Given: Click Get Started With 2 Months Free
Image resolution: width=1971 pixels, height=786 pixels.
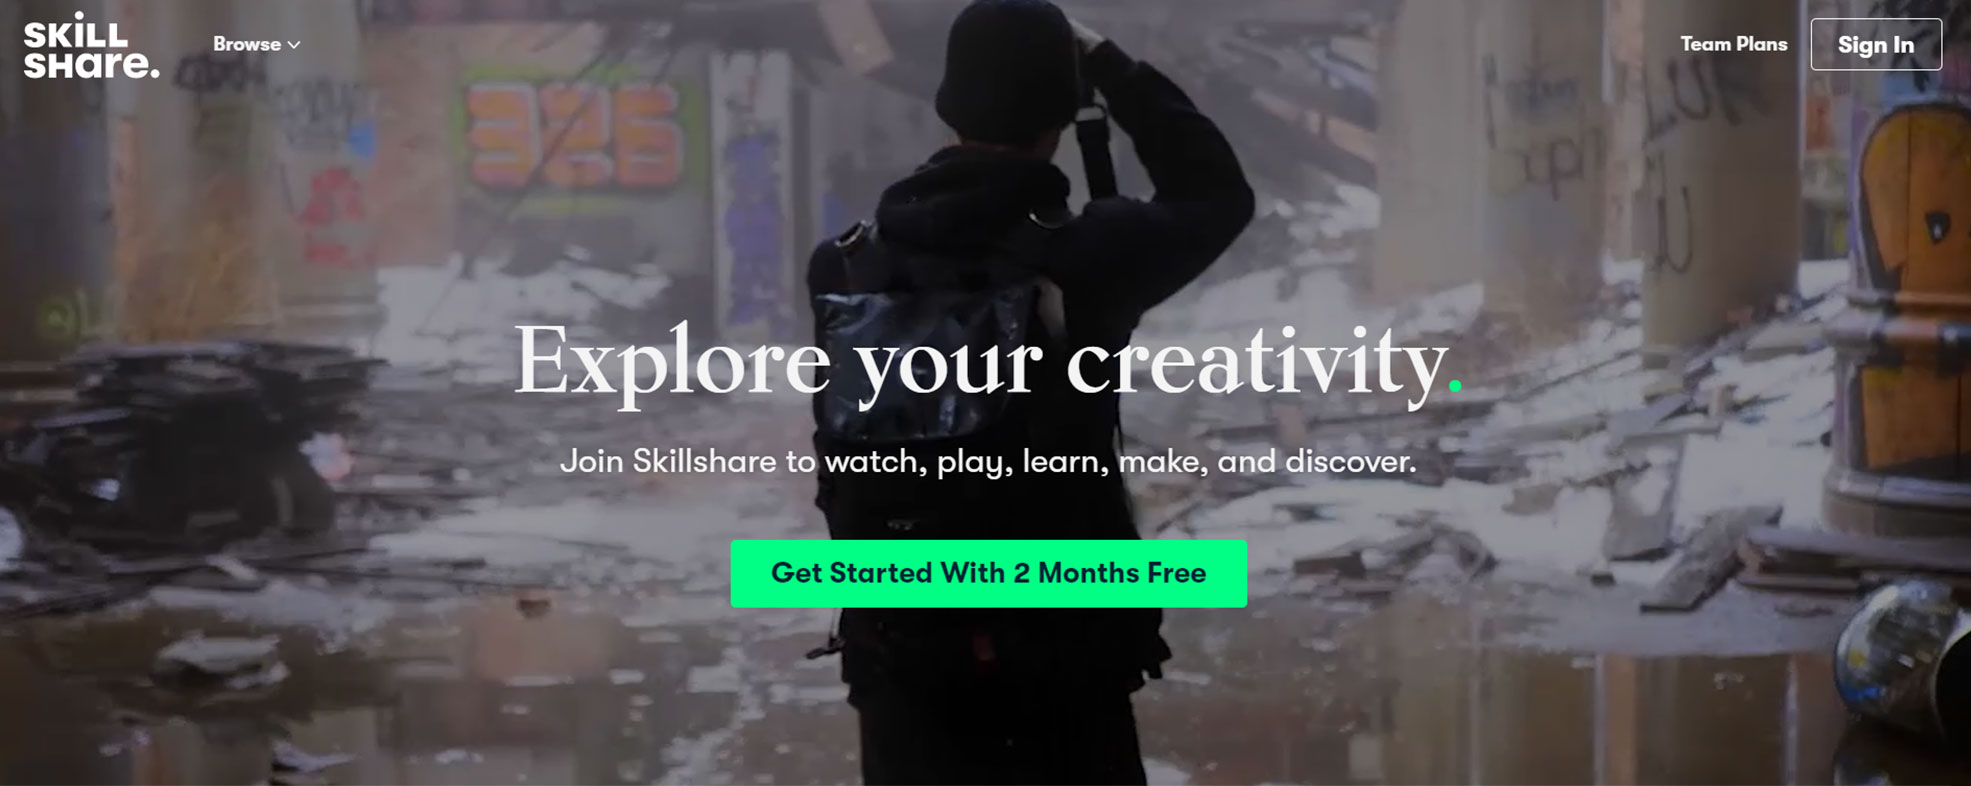Looking at the screenshot, I should pos(988,573).
